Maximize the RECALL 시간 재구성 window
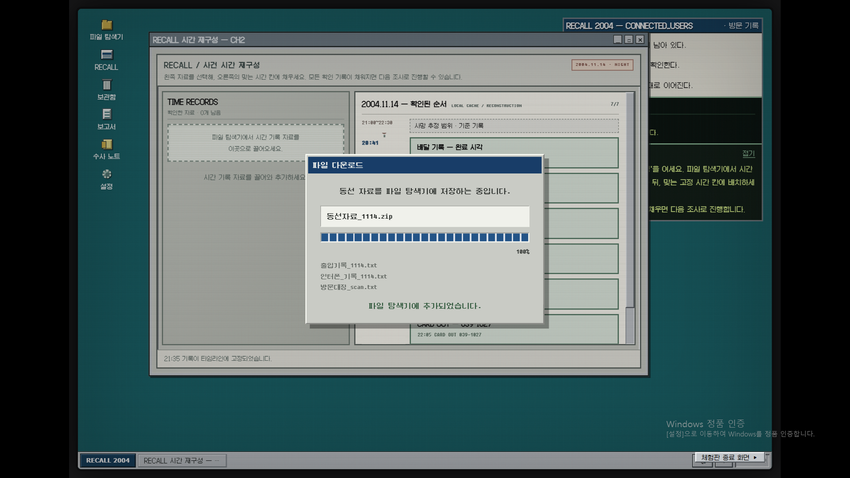The width and height of the screenshot is (850, 478). click(629, 40)
